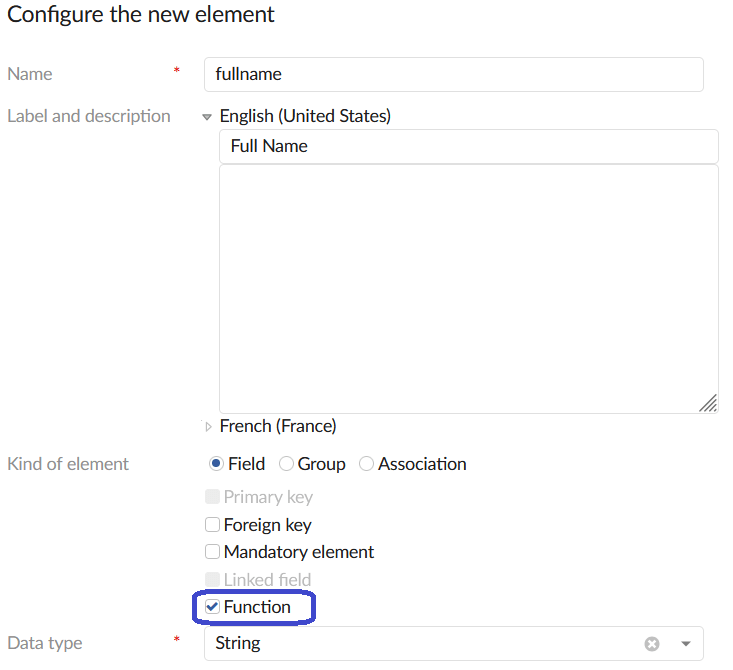The image size is (733, 670).
Task: Click the Full Name label field
Action: pos(468,146)
